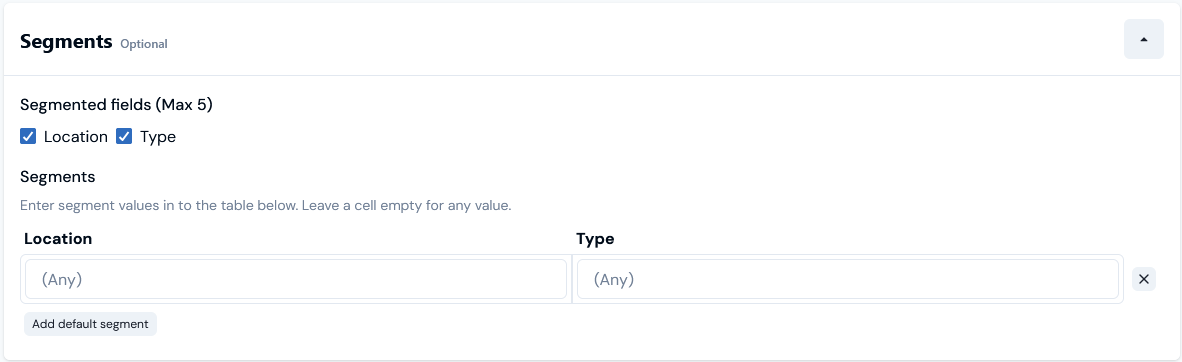Image resolution: width=1182 pixels, height=362 pixels.
Task: Uncheck the Location segmented field checkbox
Action: coord(28,137)
